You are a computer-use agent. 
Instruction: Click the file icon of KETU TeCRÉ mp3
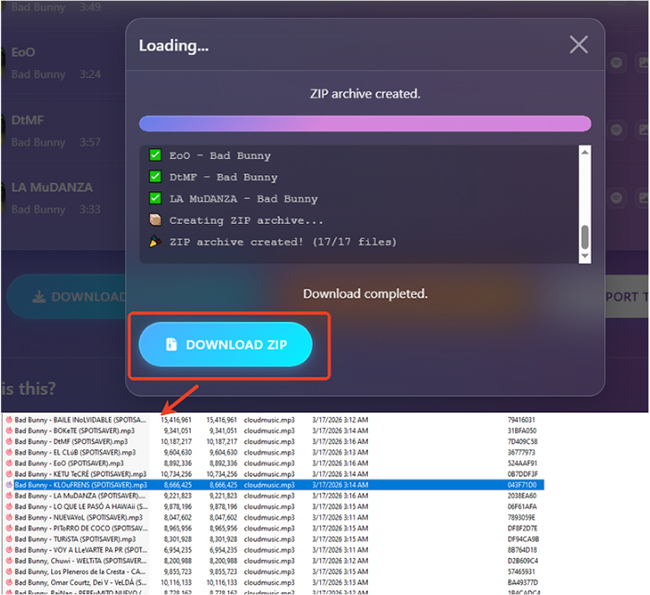[x=9, y=474]
